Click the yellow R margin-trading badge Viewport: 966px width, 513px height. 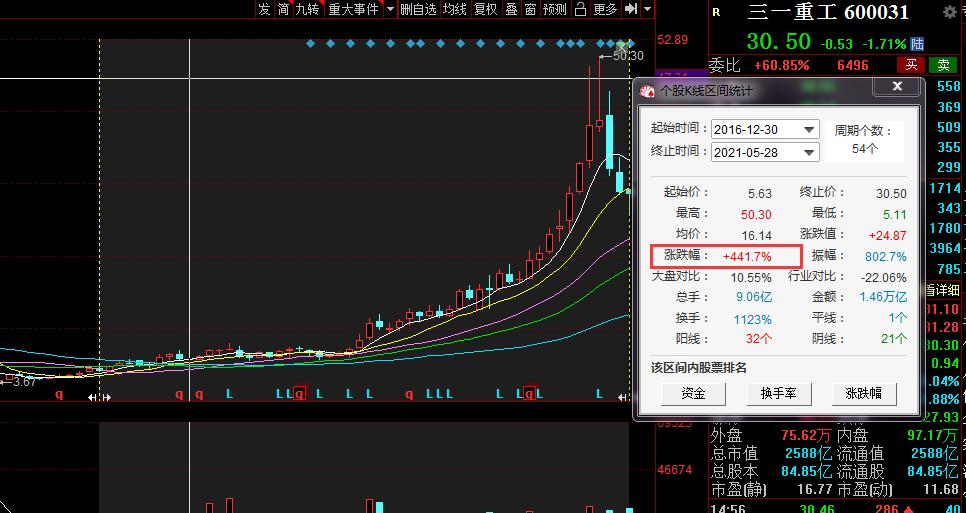[716, 11]
